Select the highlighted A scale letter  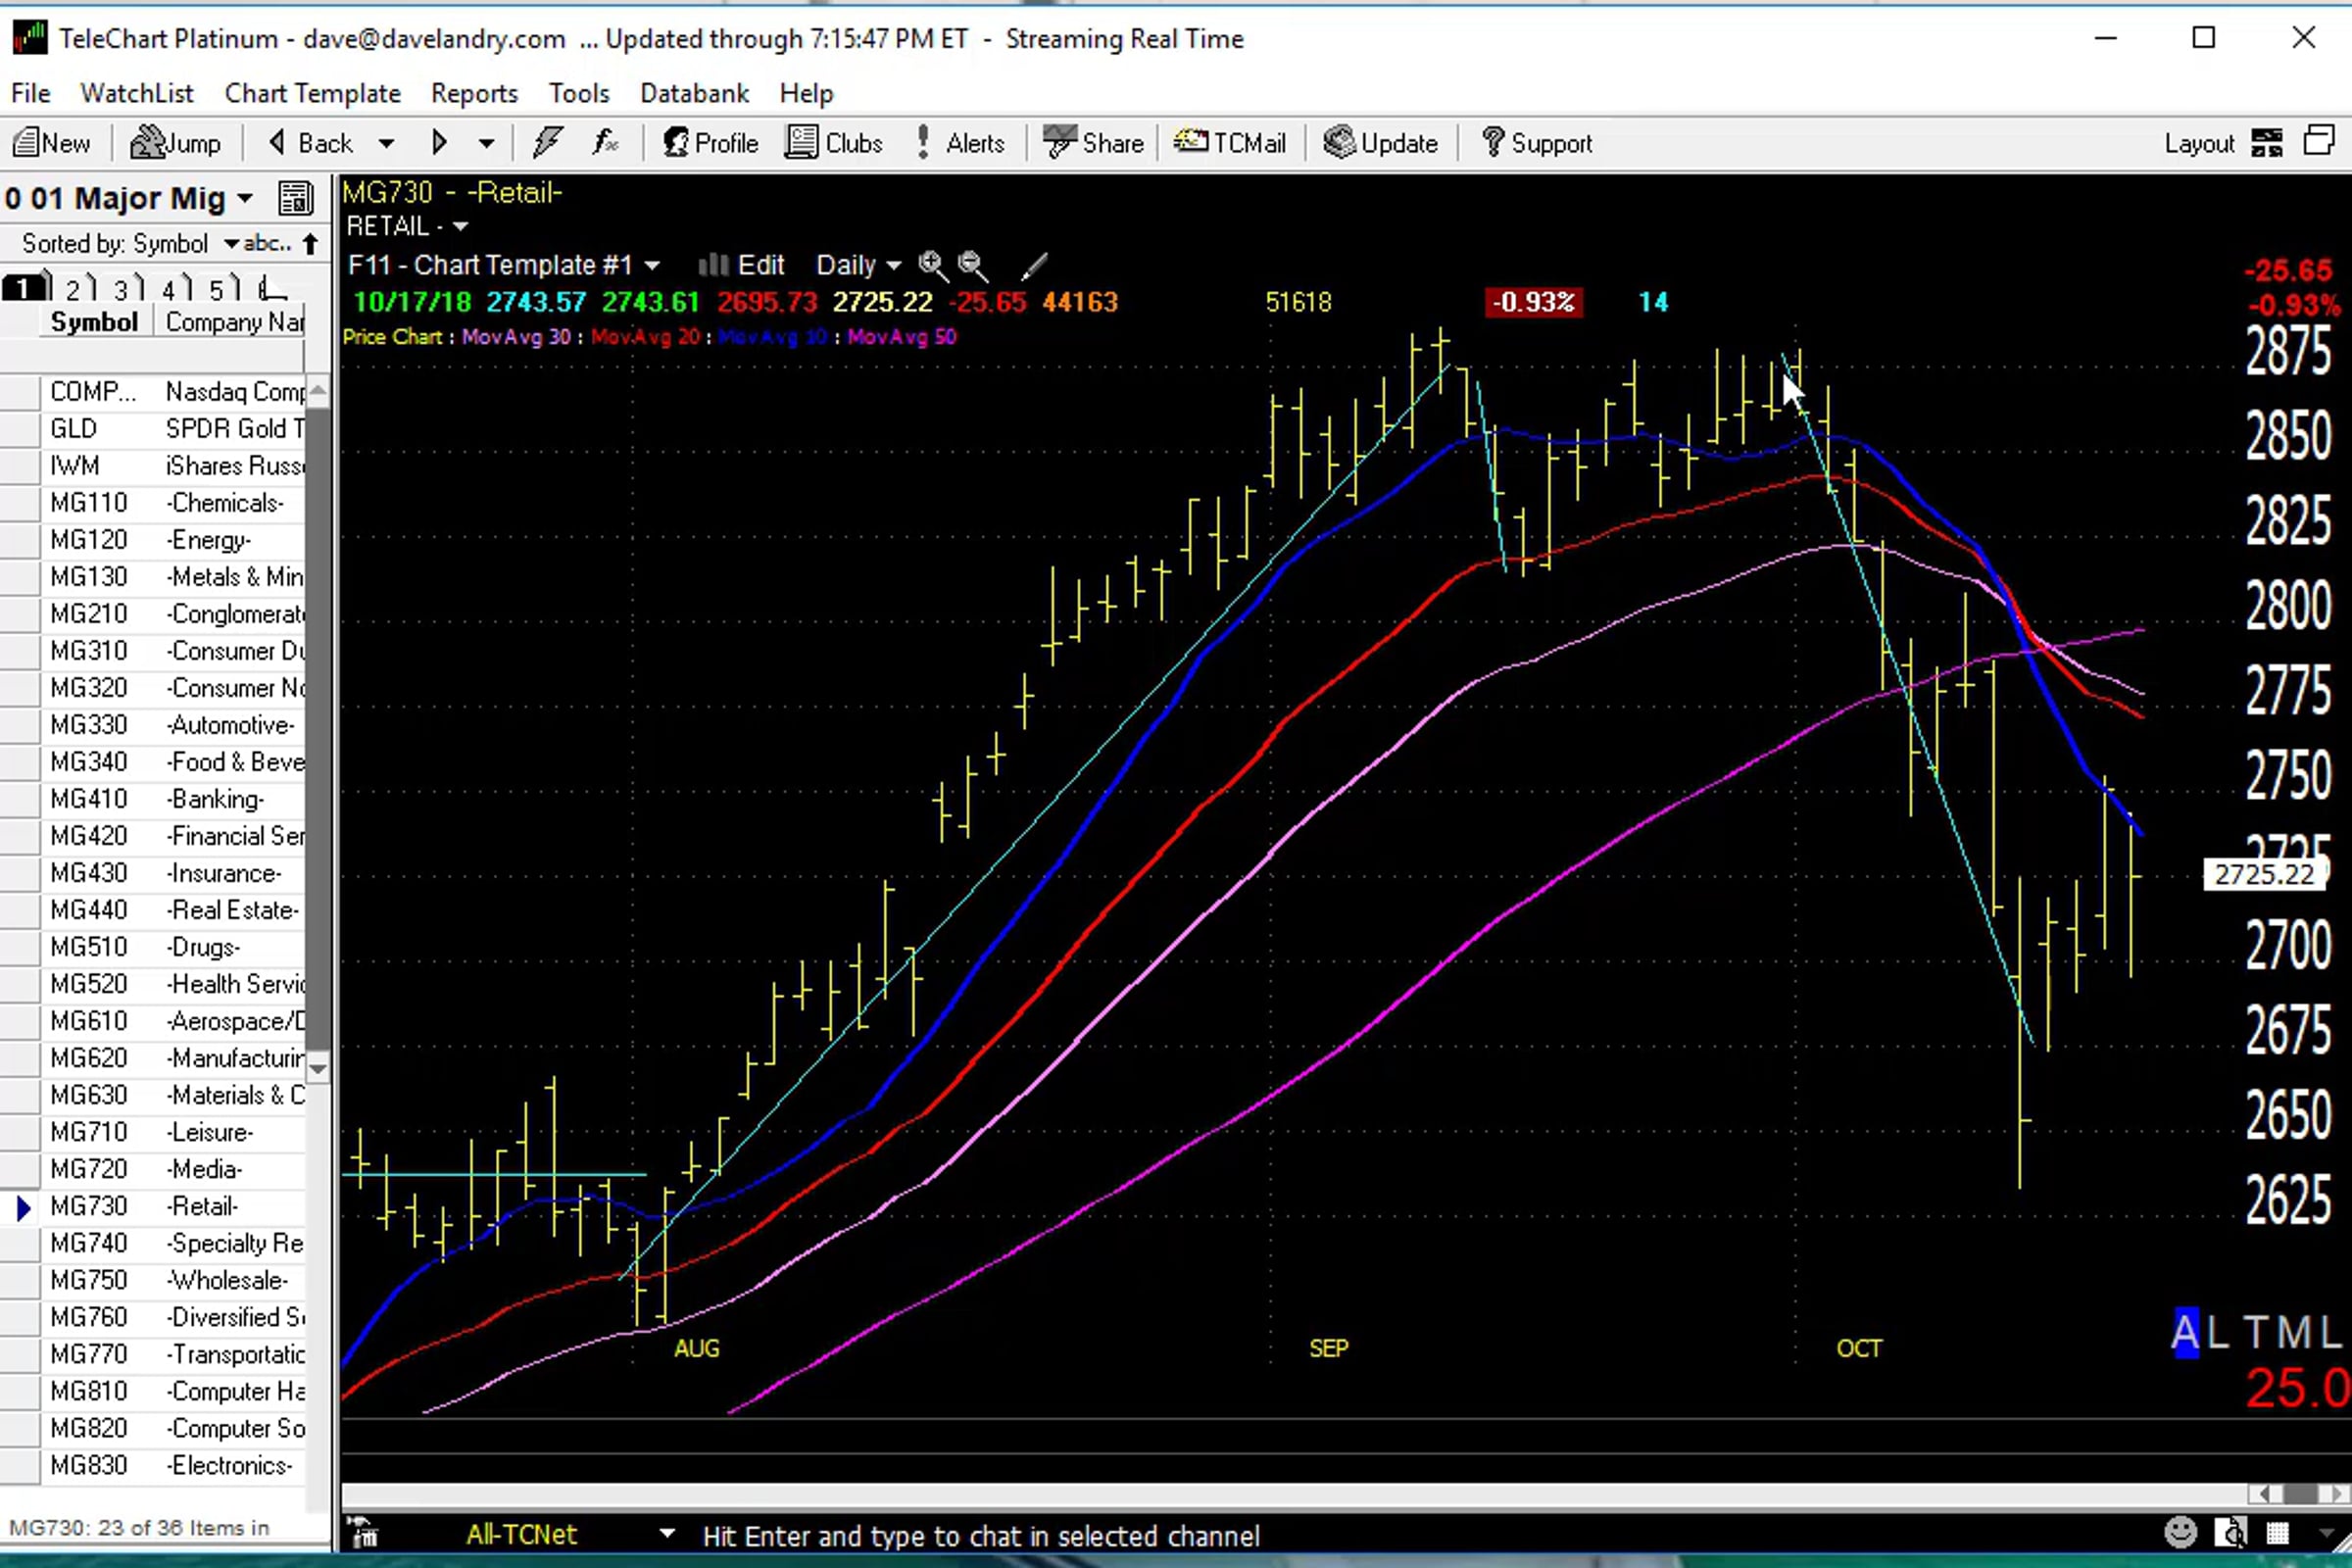[x=2185, y=1332]
